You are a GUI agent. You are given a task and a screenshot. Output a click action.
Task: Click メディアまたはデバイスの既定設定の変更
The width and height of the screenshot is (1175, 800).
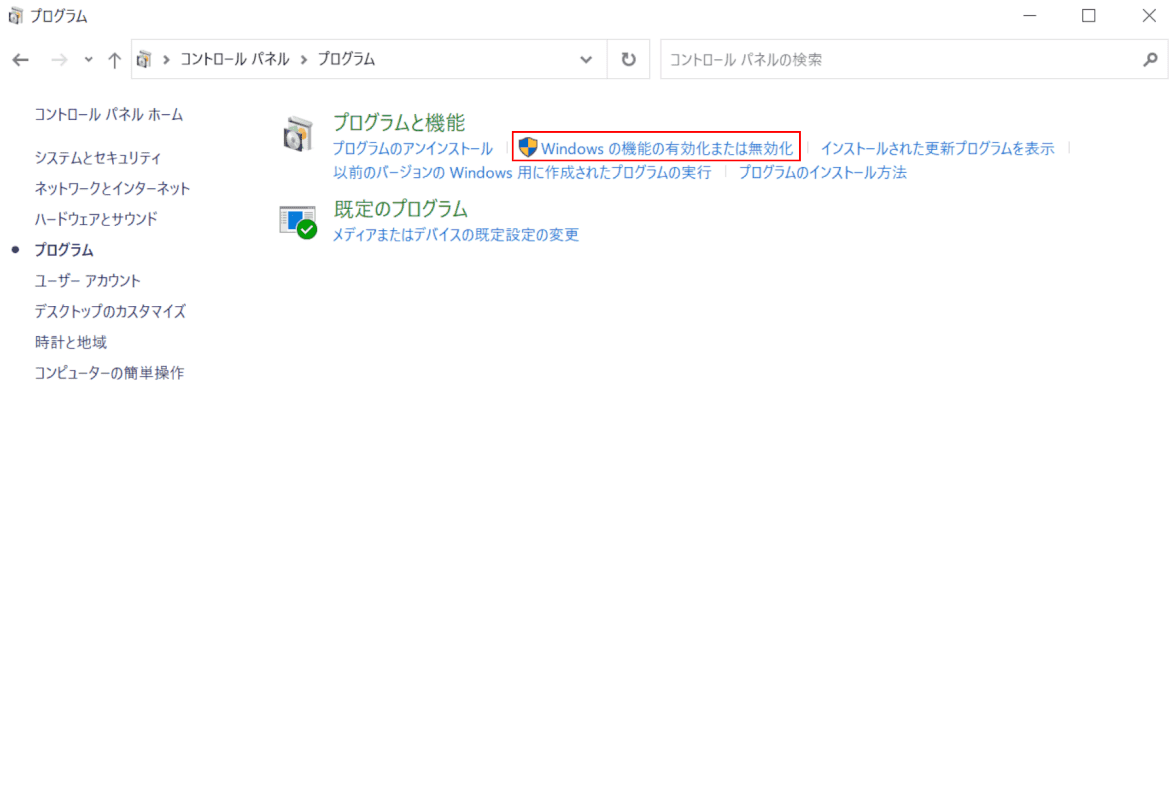[456, 235]
